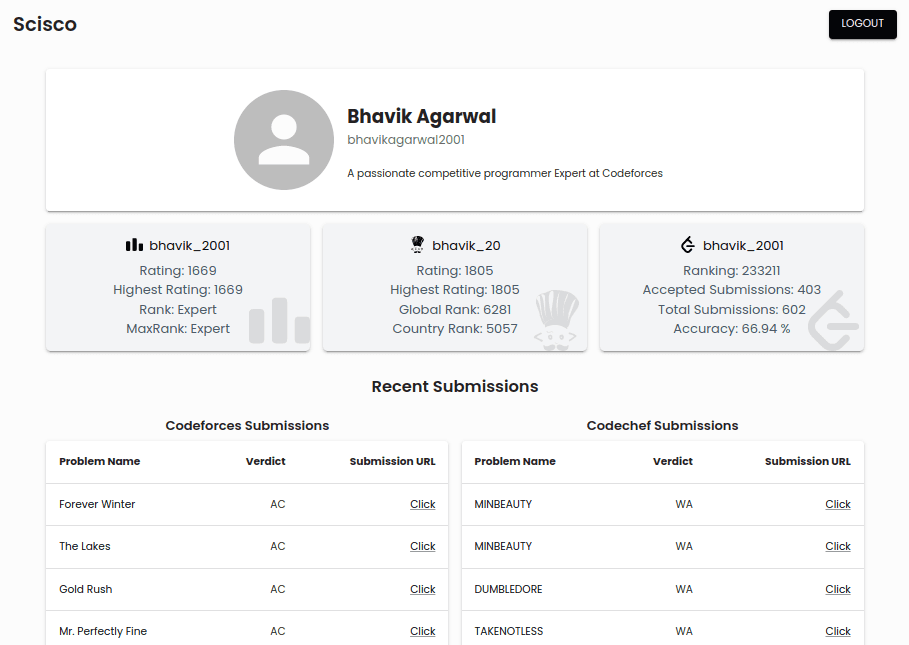Select the name Bhavik Agarwal
The image size is (909, 645).
click(x=421, y=116)
